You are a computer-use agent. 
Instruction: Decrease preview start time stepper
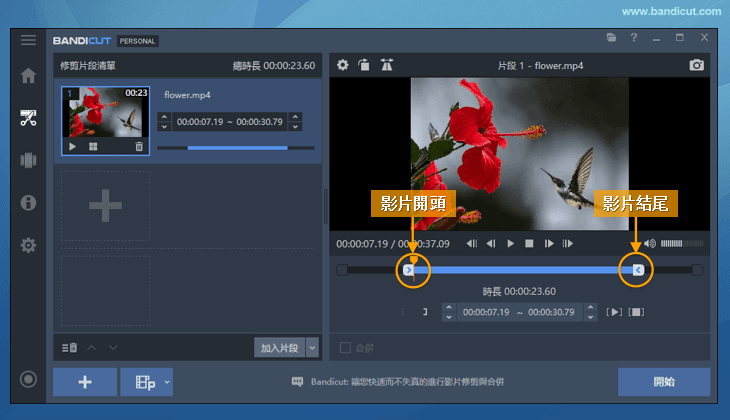point(449,317)
